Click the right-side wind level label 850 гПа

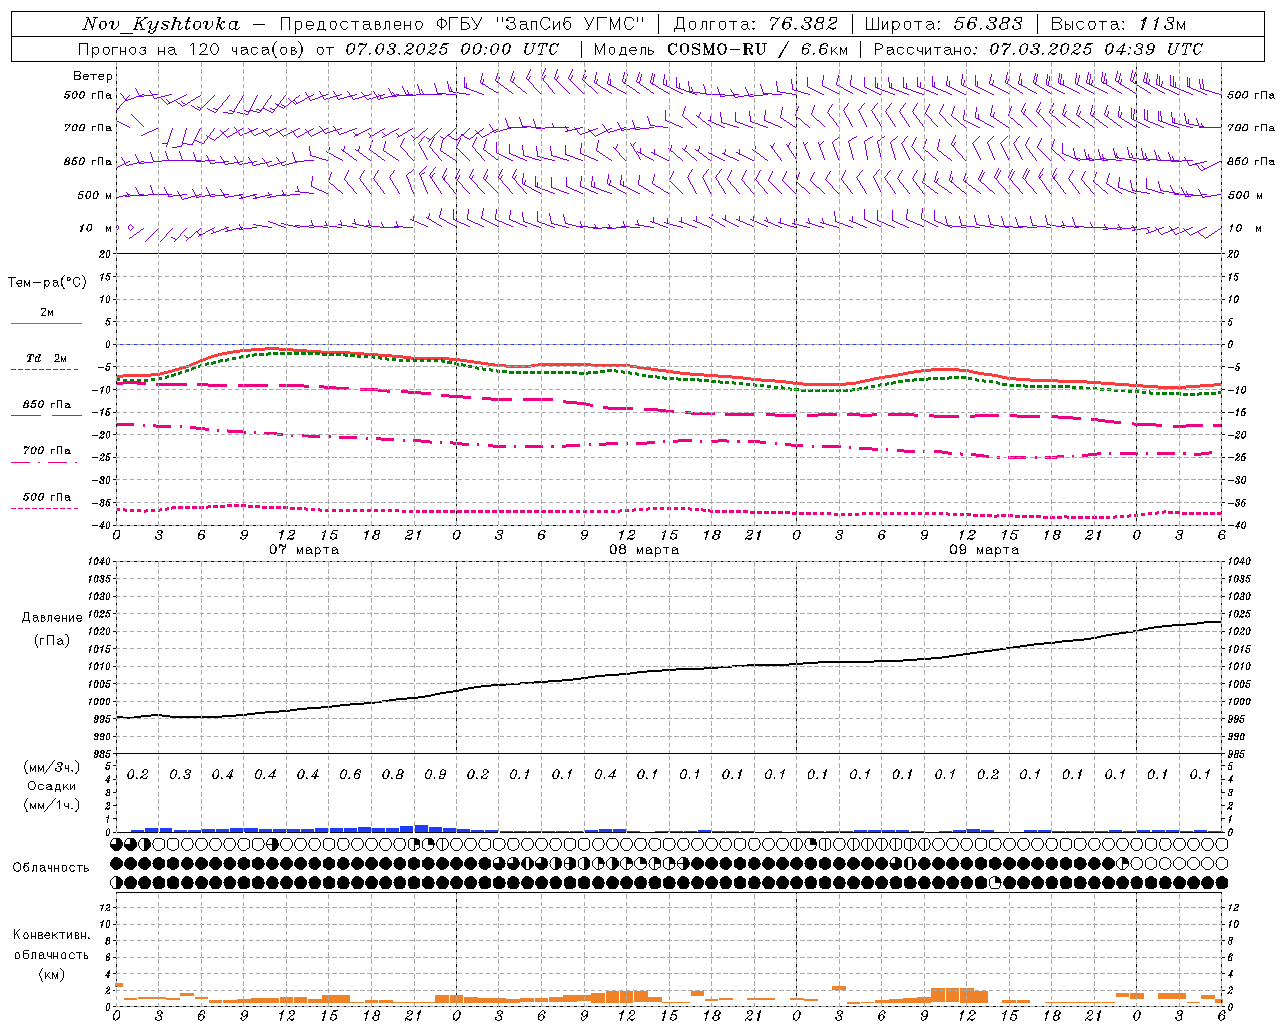(1251, 161)
